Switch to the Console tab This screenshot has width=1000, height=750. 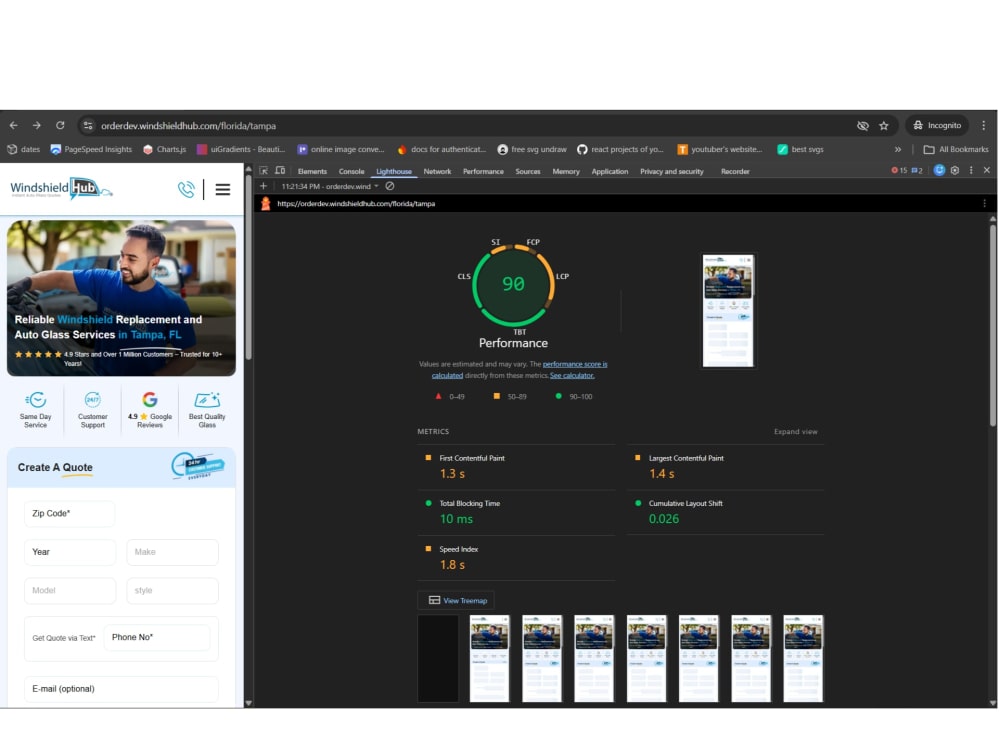[x=351, y=172]
